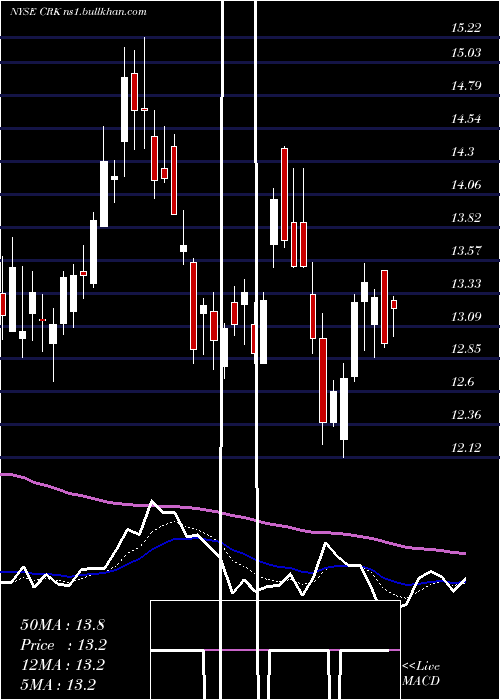Select the 12.6 price axis label
The width and height of the screenshot is (500, 700).
tap(462, 383)
